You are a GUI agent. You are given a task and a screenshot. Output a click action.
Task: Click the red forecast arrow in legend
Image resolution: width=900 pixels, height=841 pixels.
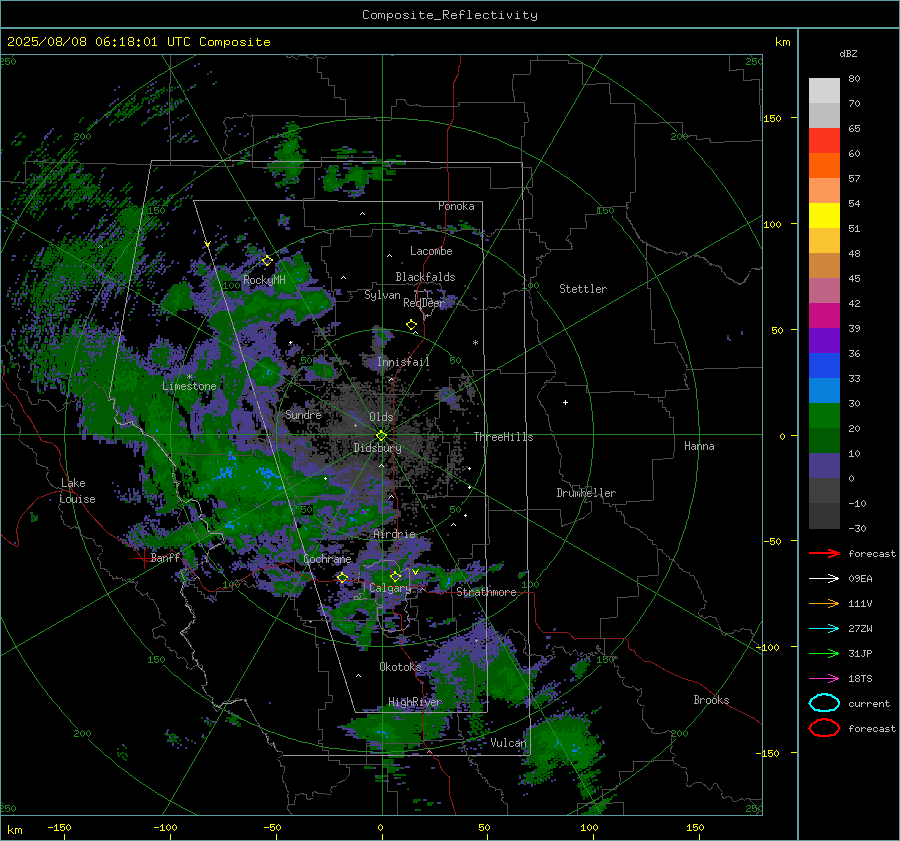point(824,553)
